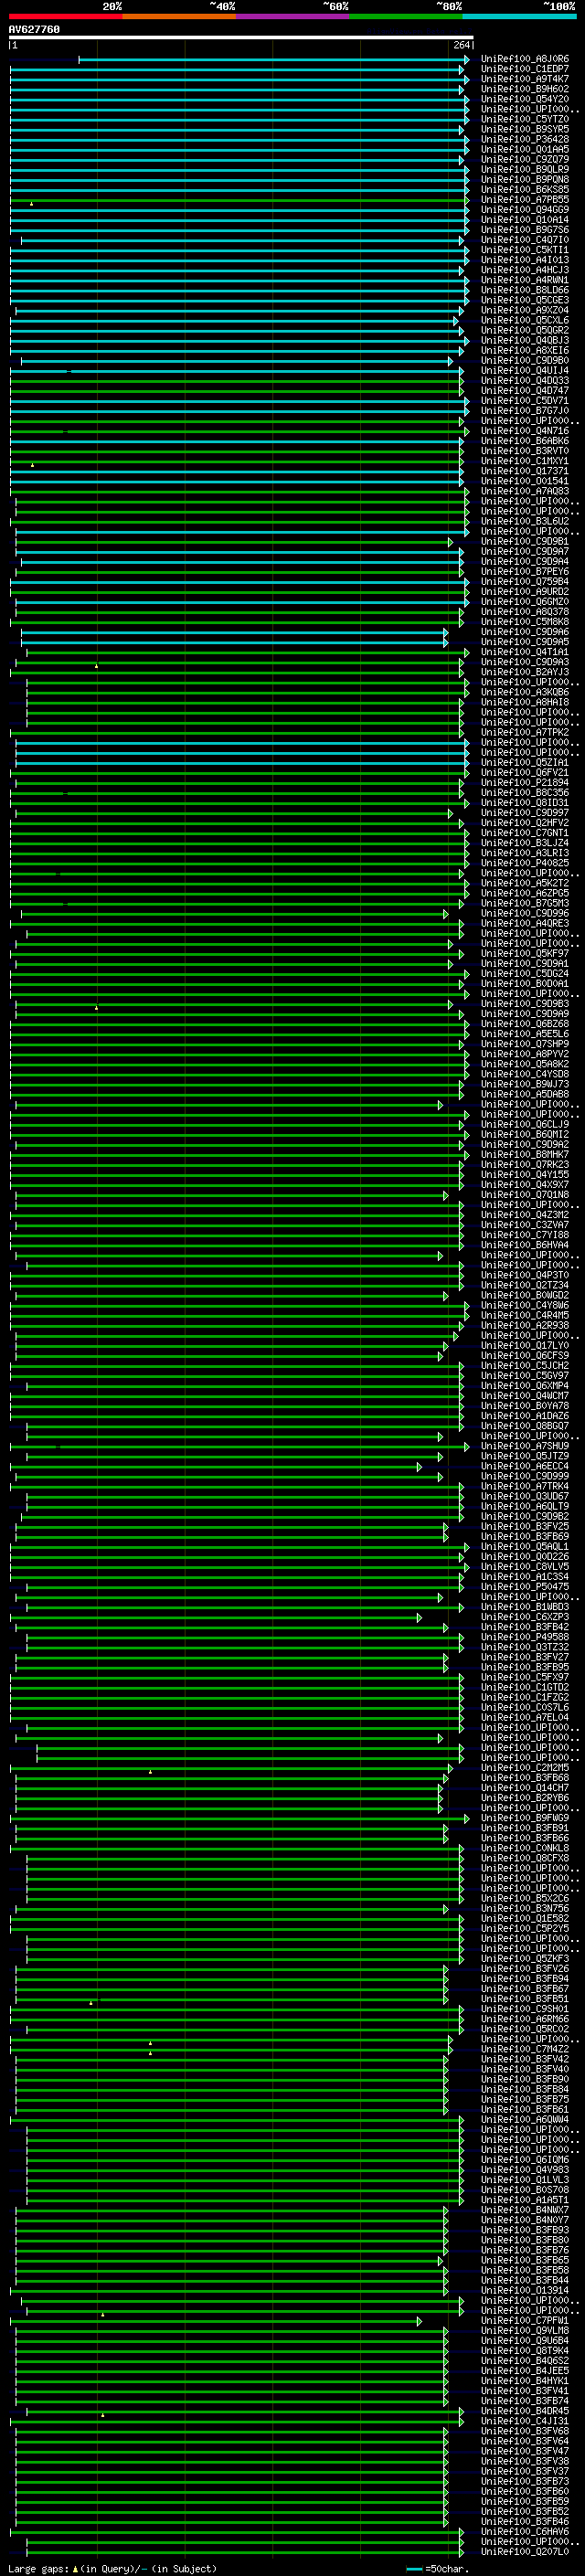
Task: Click label UniRef100_B2AYJ3
Action: pos(525,672)
